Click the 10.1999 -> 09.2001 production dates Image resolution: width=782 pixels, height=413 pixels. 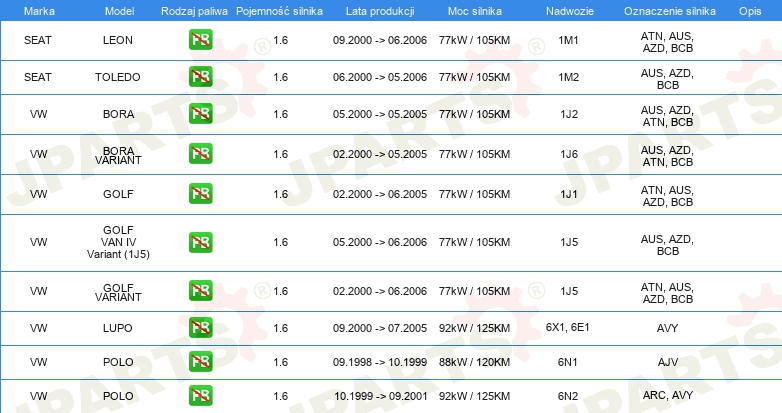coord(381,396)
